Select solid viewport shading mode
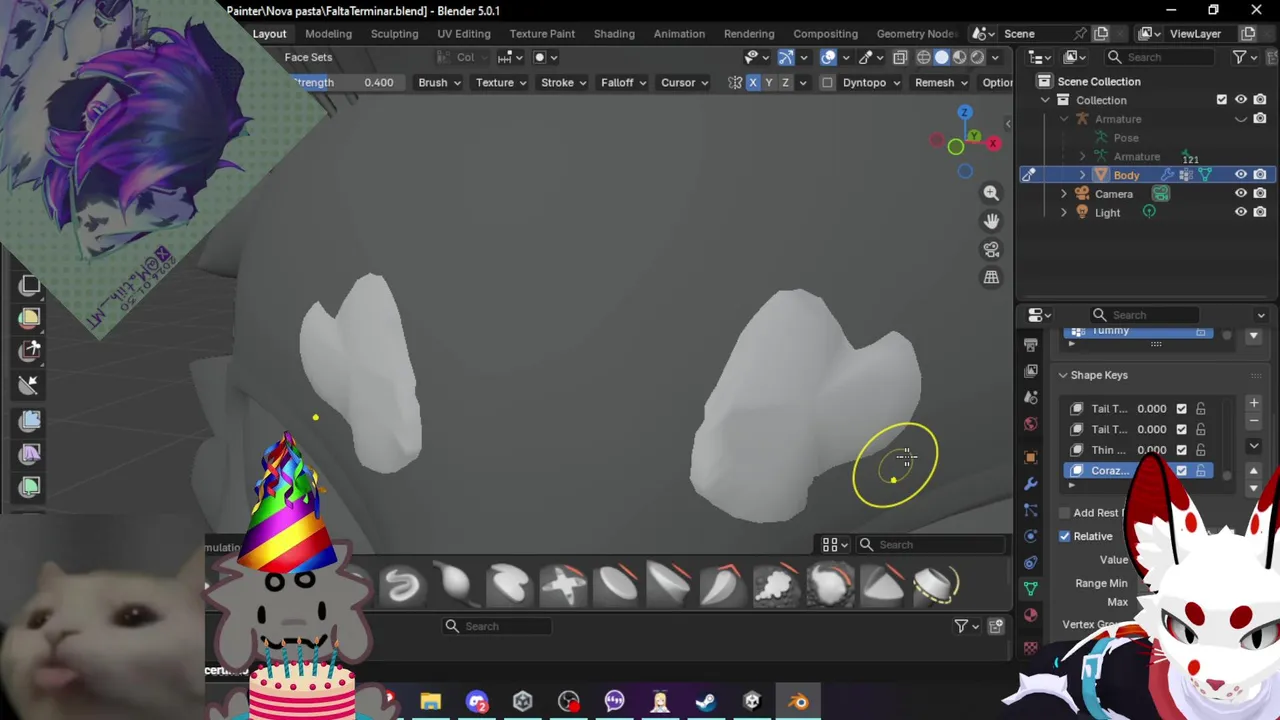 [941, 57]
